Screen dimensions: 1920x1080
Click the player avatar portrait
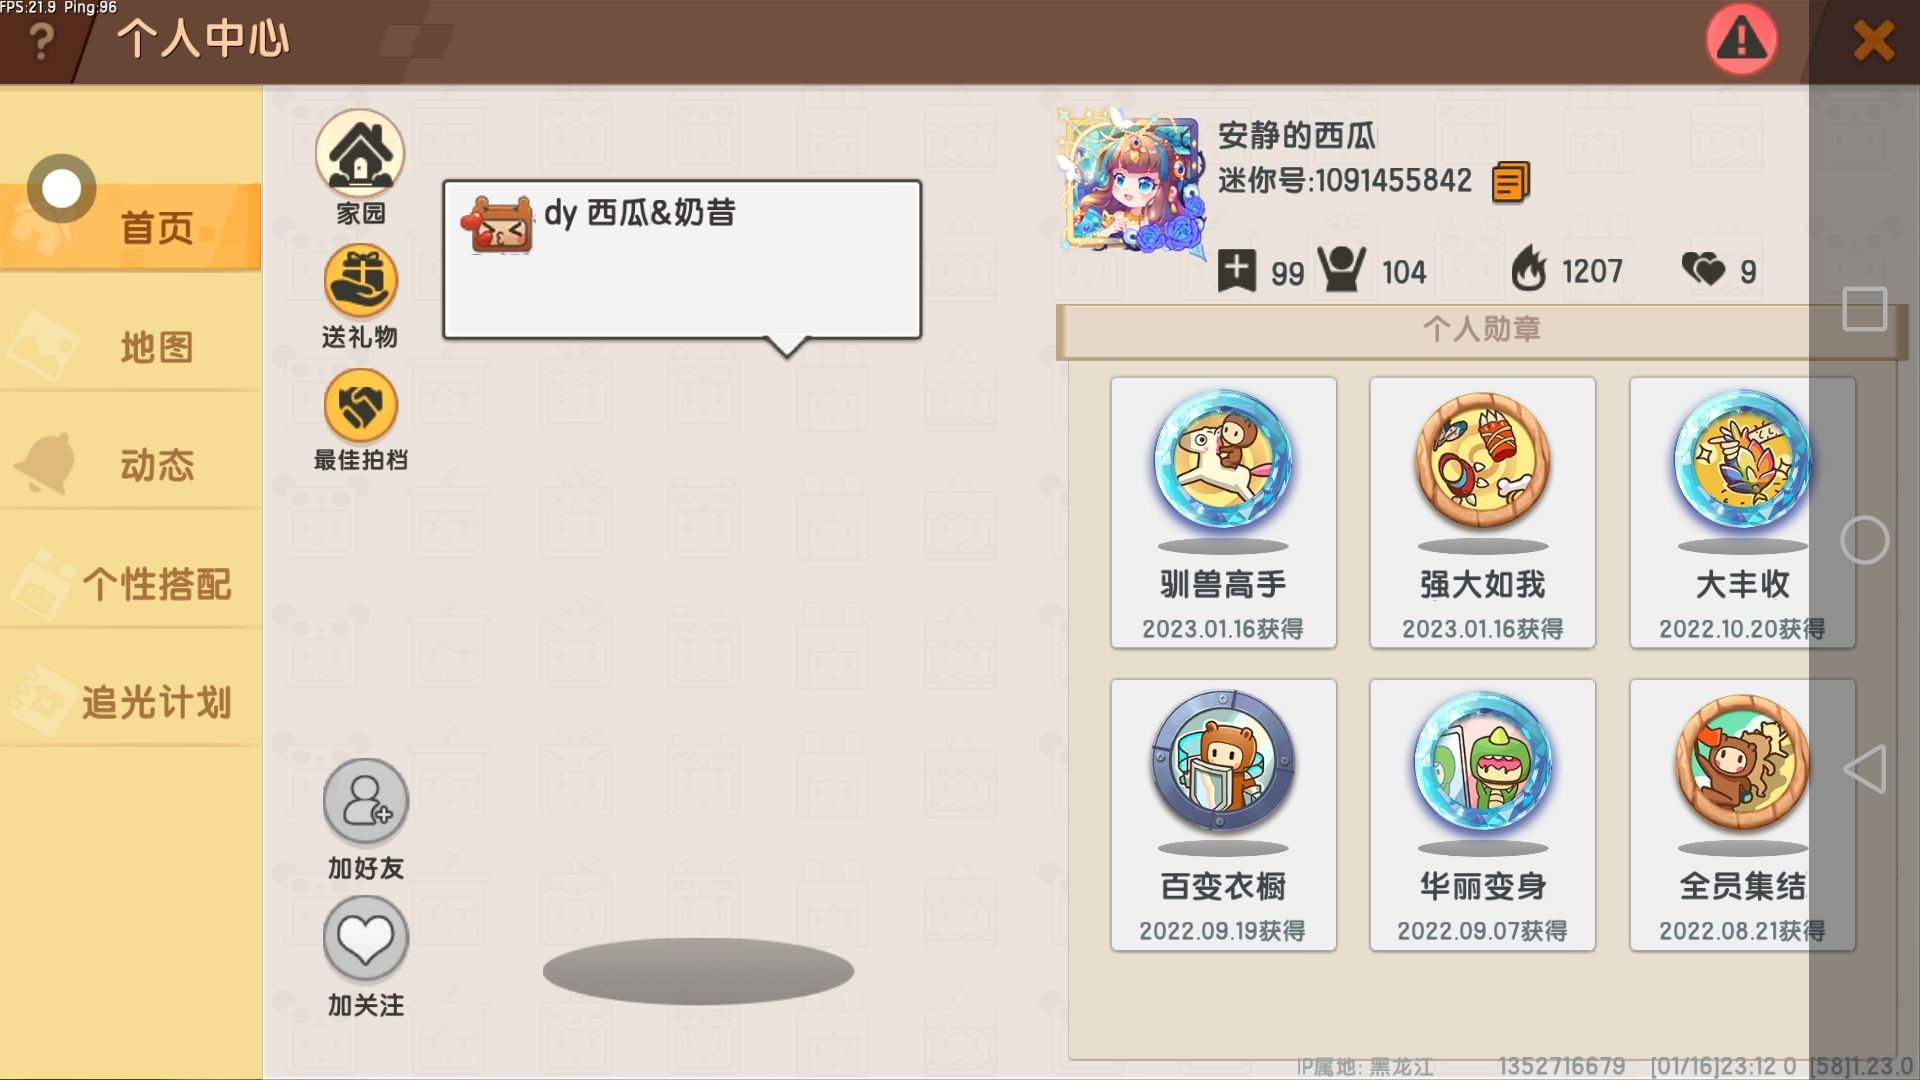(x=1130, y=180)
